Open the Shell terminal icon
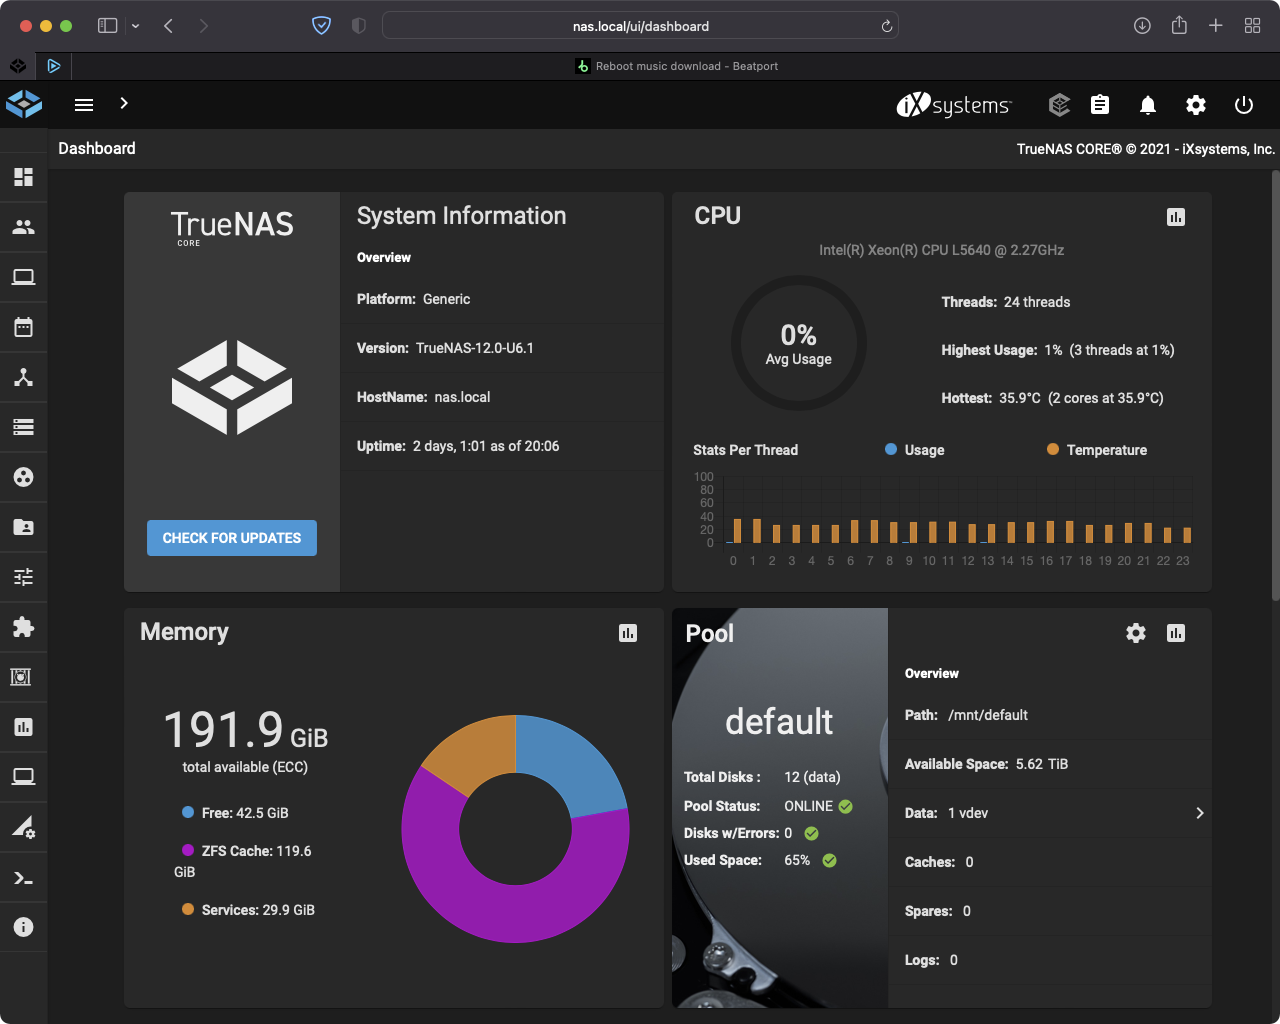The width and height of the screenshot is (1280, 1024). pos(24,879)
